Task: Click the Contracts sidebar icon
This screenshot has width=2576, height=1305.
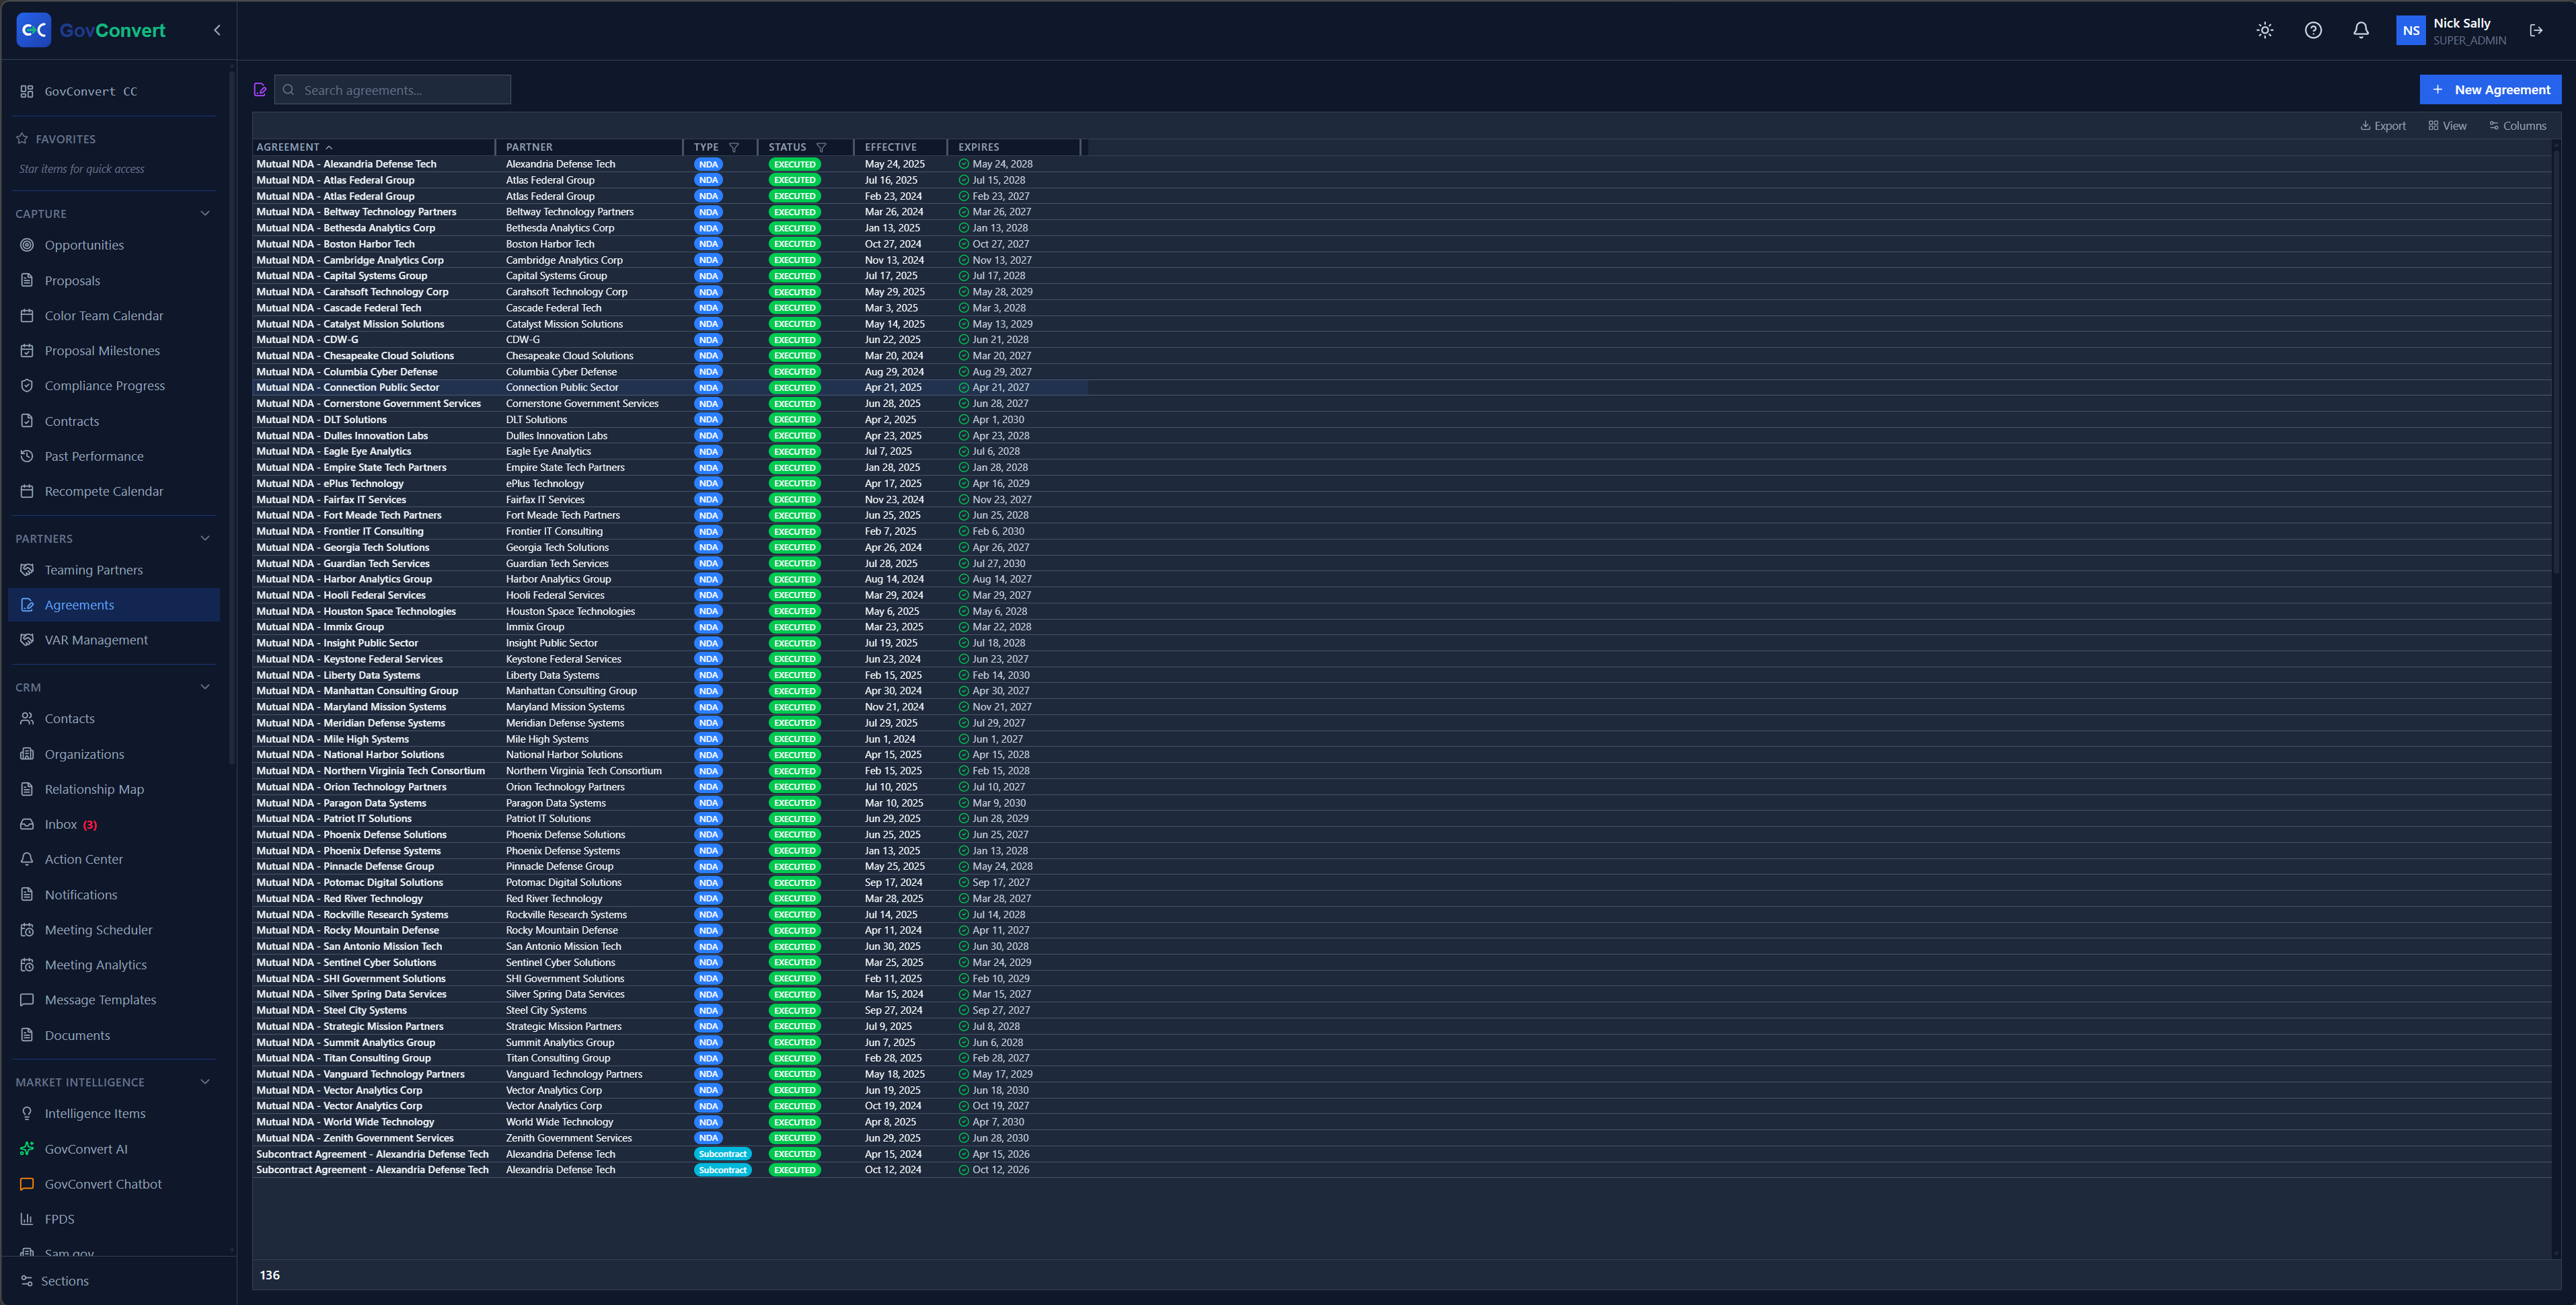Action: [27, 421]
